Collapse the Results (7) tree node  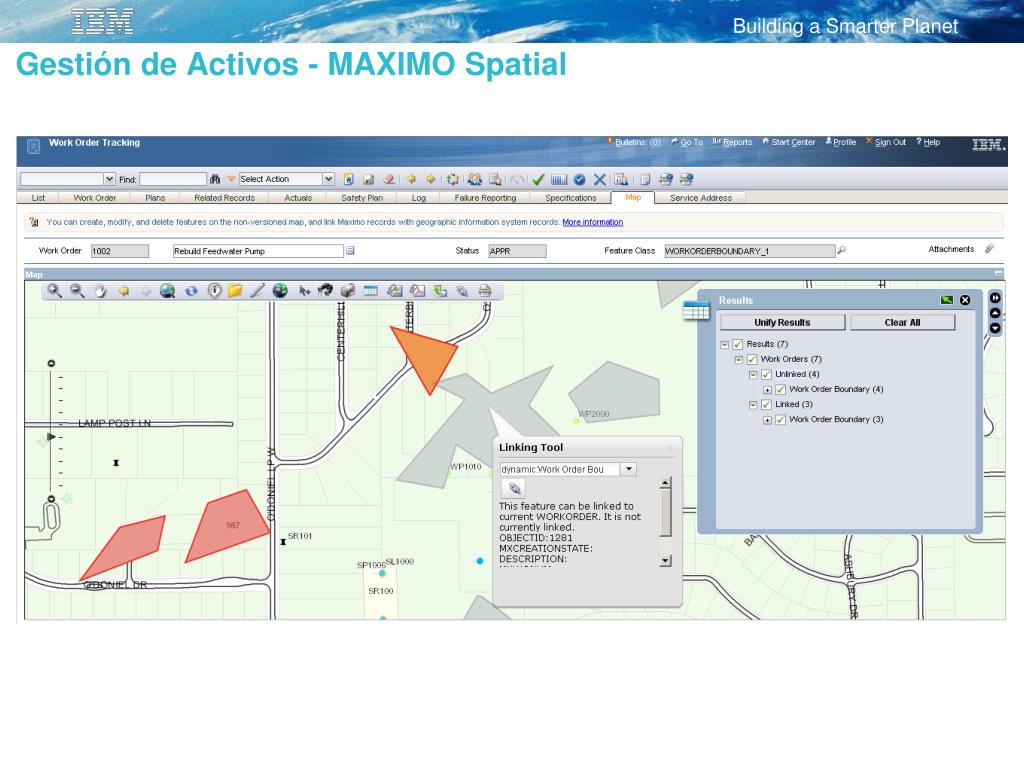(724, 345)
